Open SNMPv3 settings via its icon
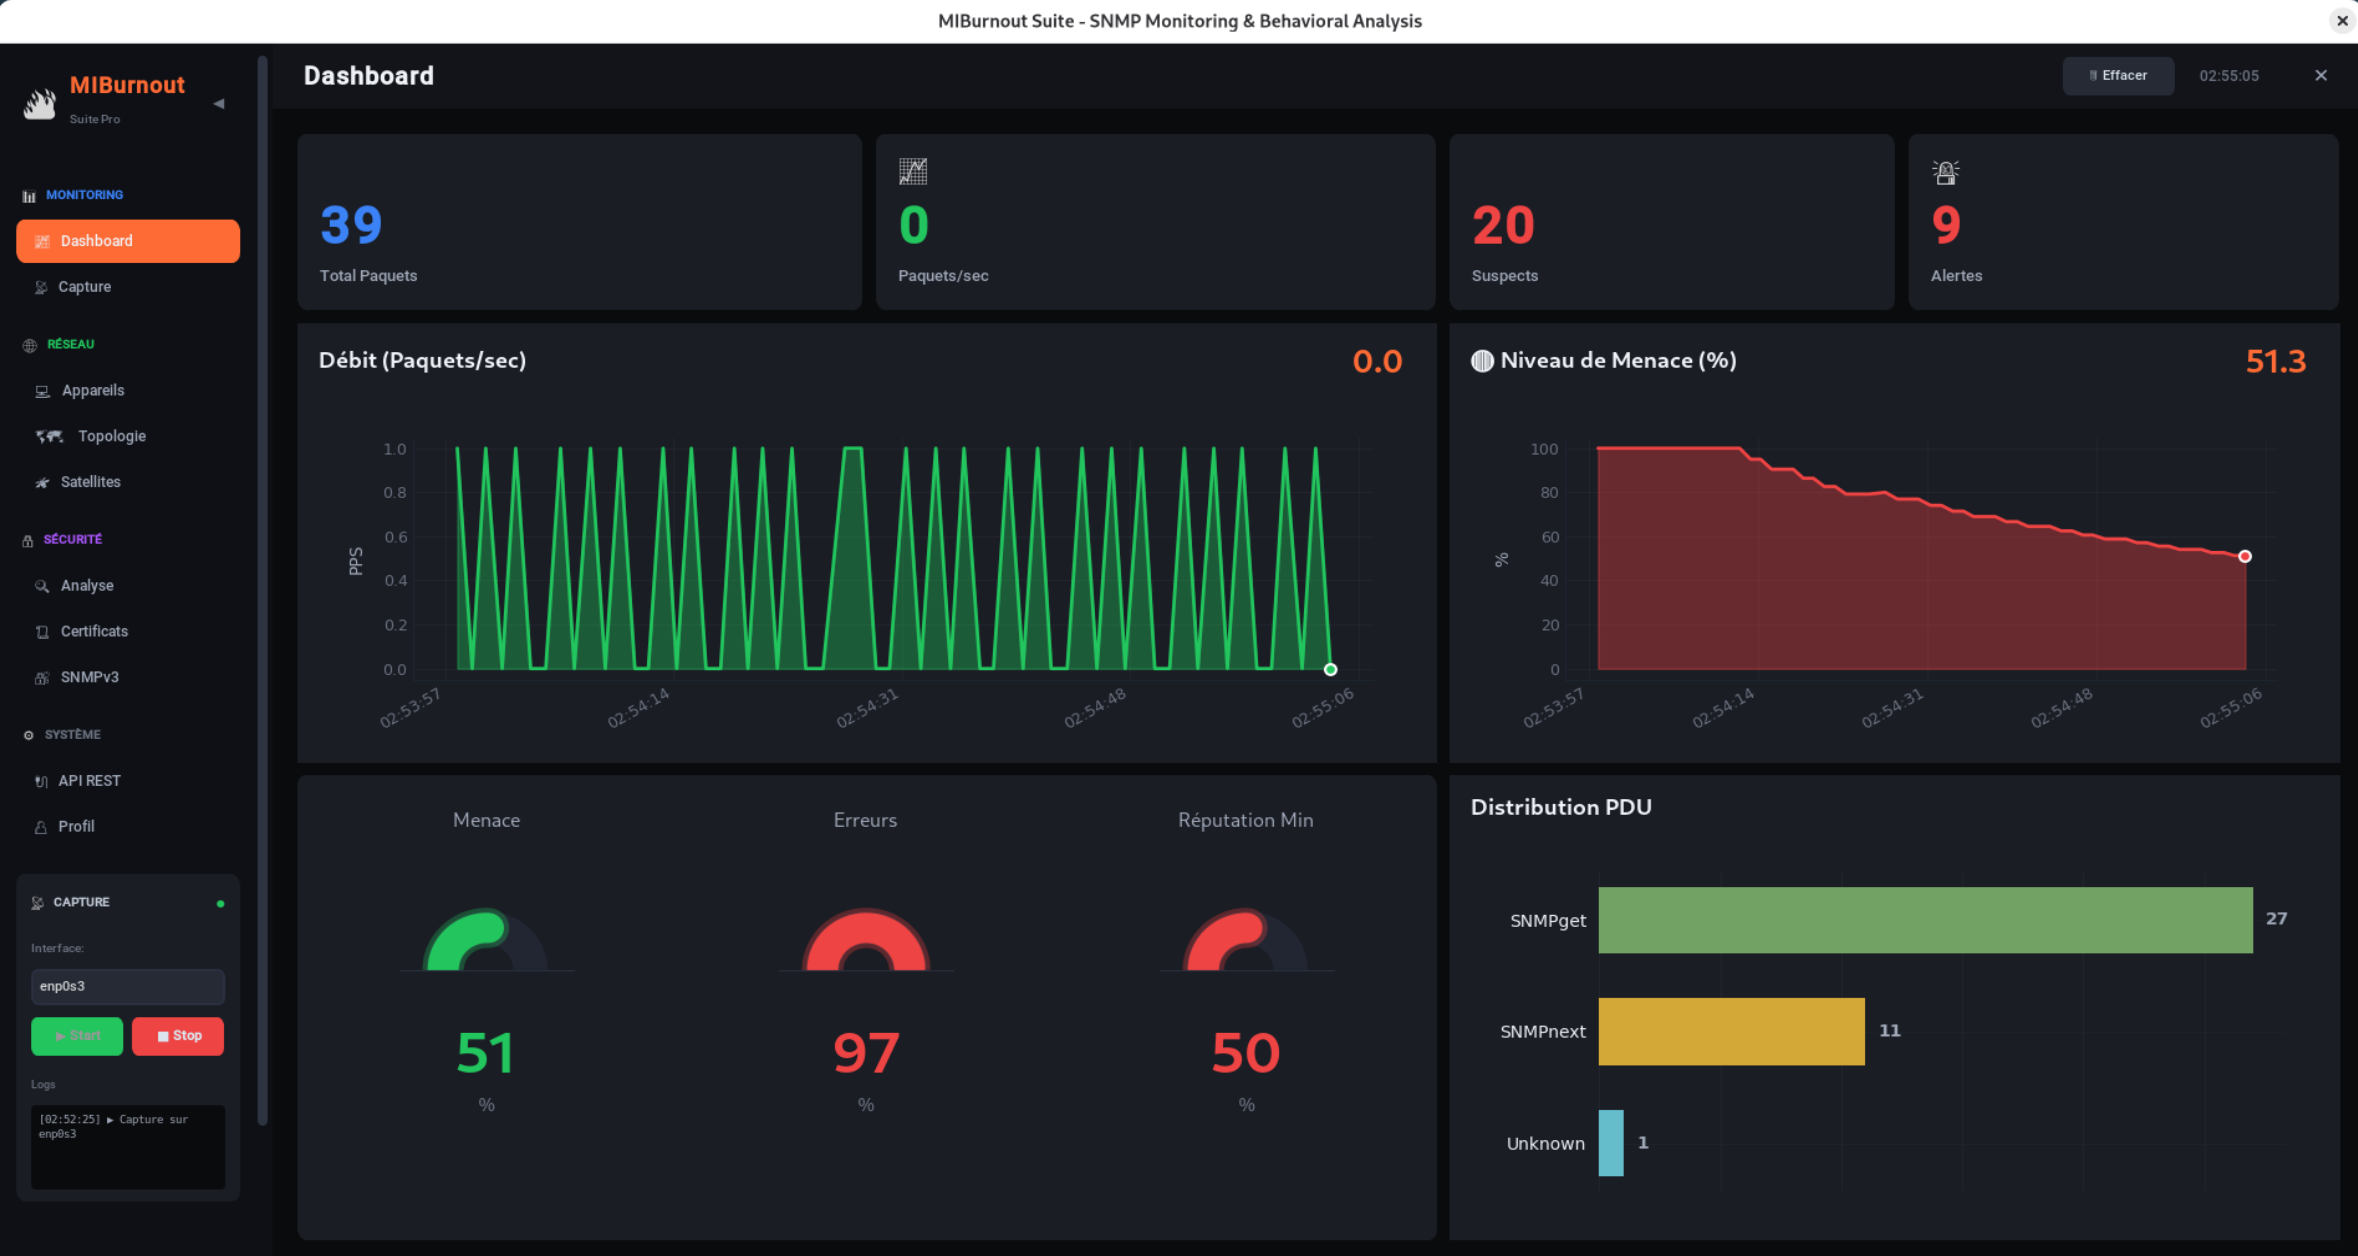Screen dimensions: 2358x1256 (42, 677)
